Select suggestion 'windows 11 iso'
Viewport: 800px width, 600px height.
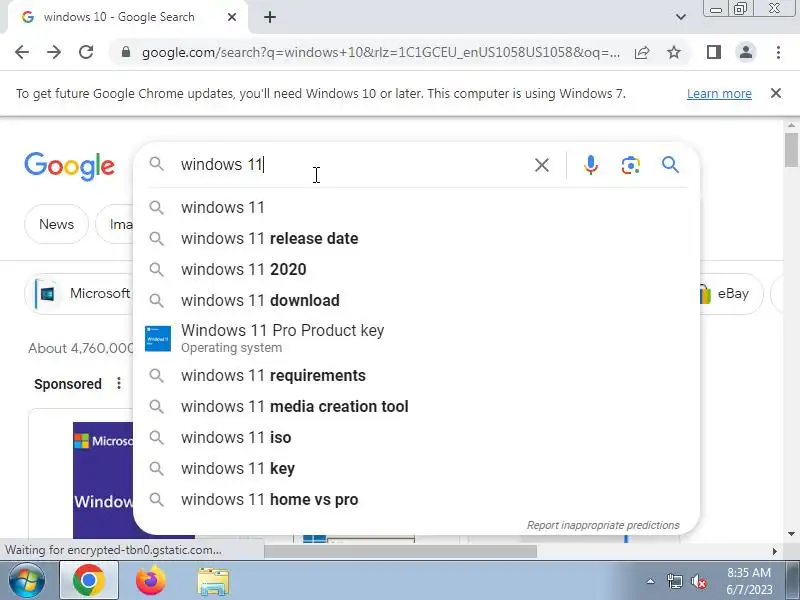[x=416, y=438]
